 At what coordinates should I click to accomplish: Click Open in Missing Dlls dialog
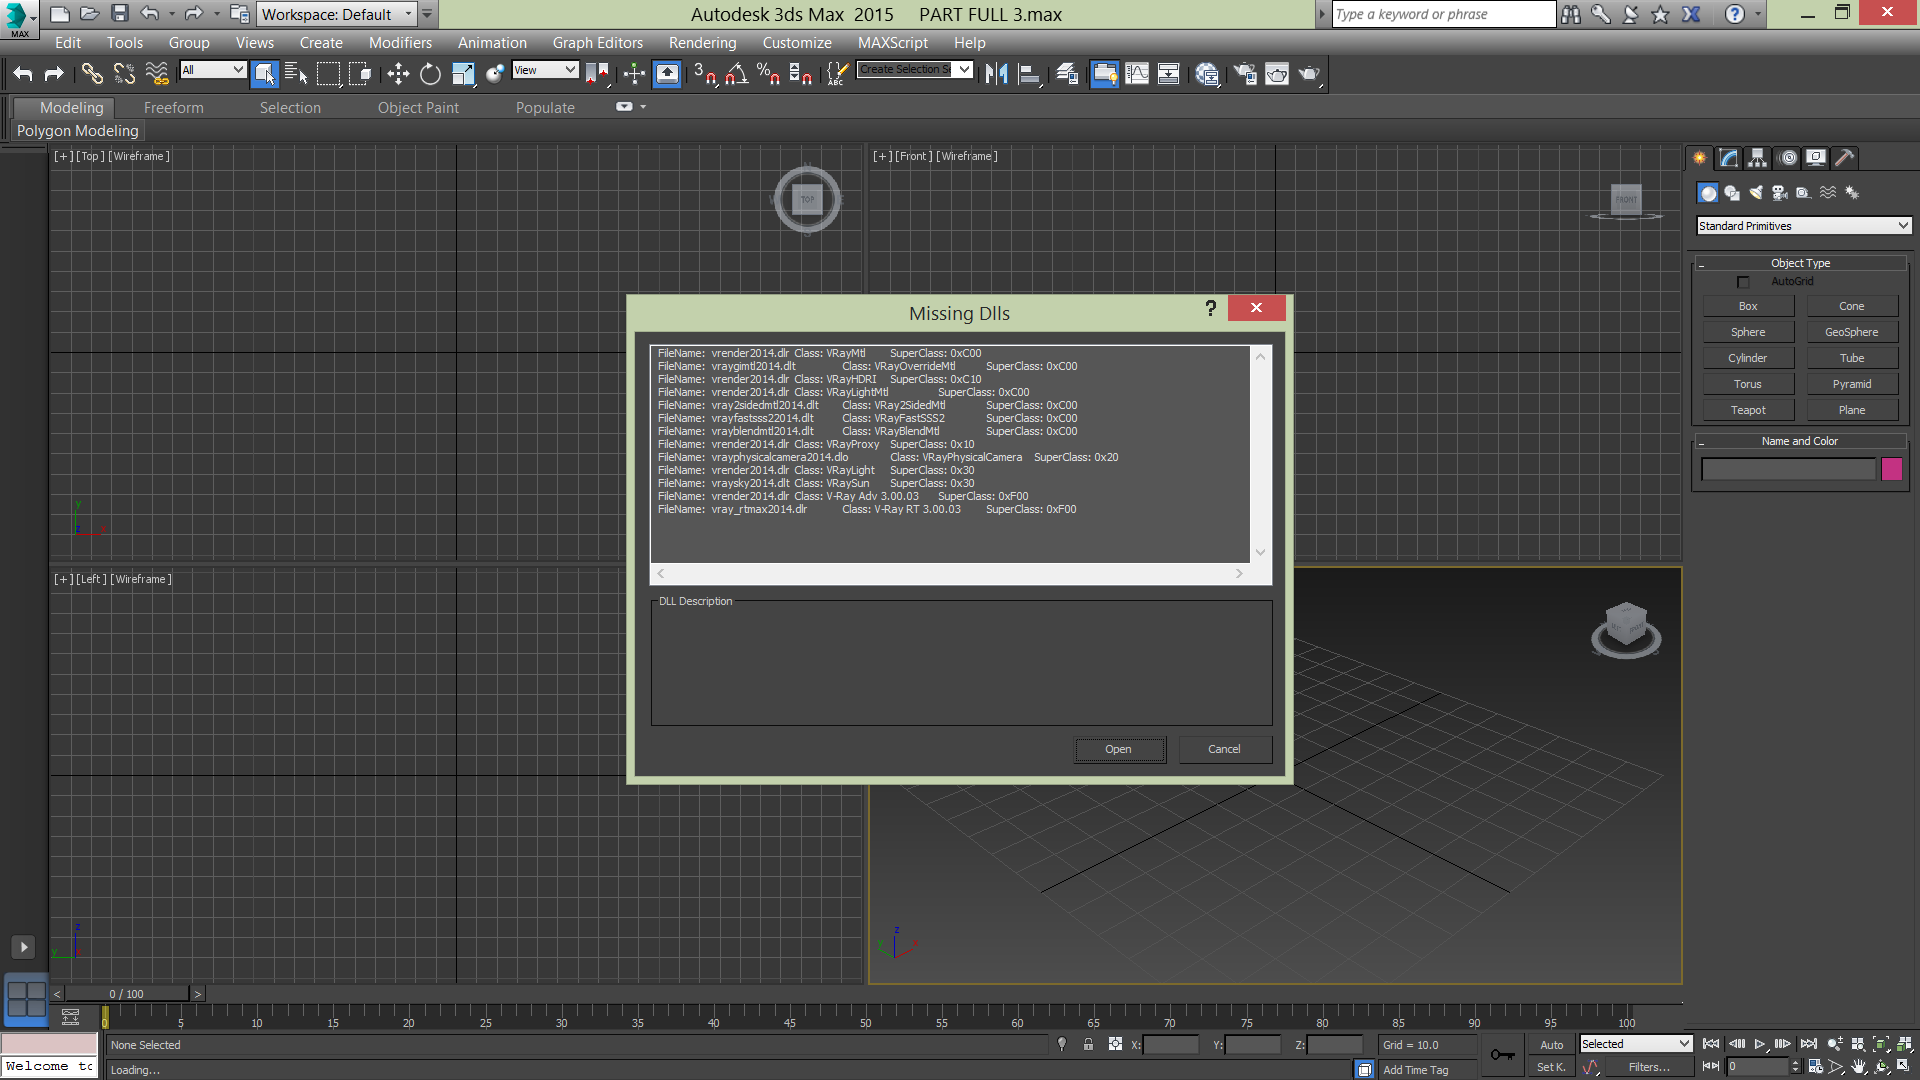click(1119, 749)
